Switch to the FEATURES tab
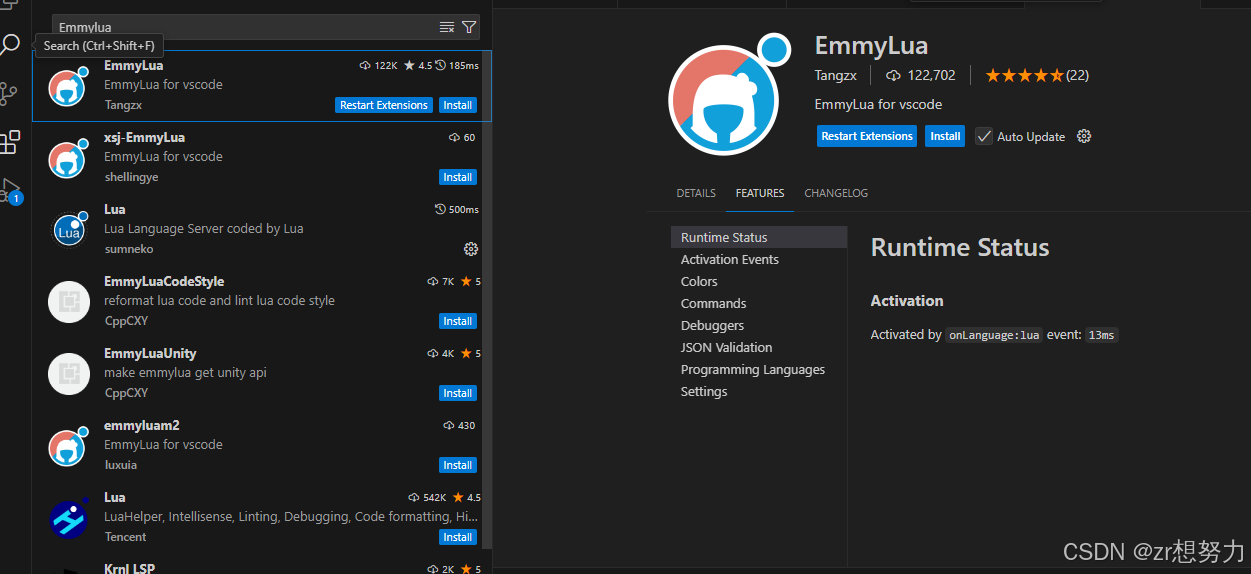Image resolution: width=1251 pixels, height=574 pixels. 760,193
